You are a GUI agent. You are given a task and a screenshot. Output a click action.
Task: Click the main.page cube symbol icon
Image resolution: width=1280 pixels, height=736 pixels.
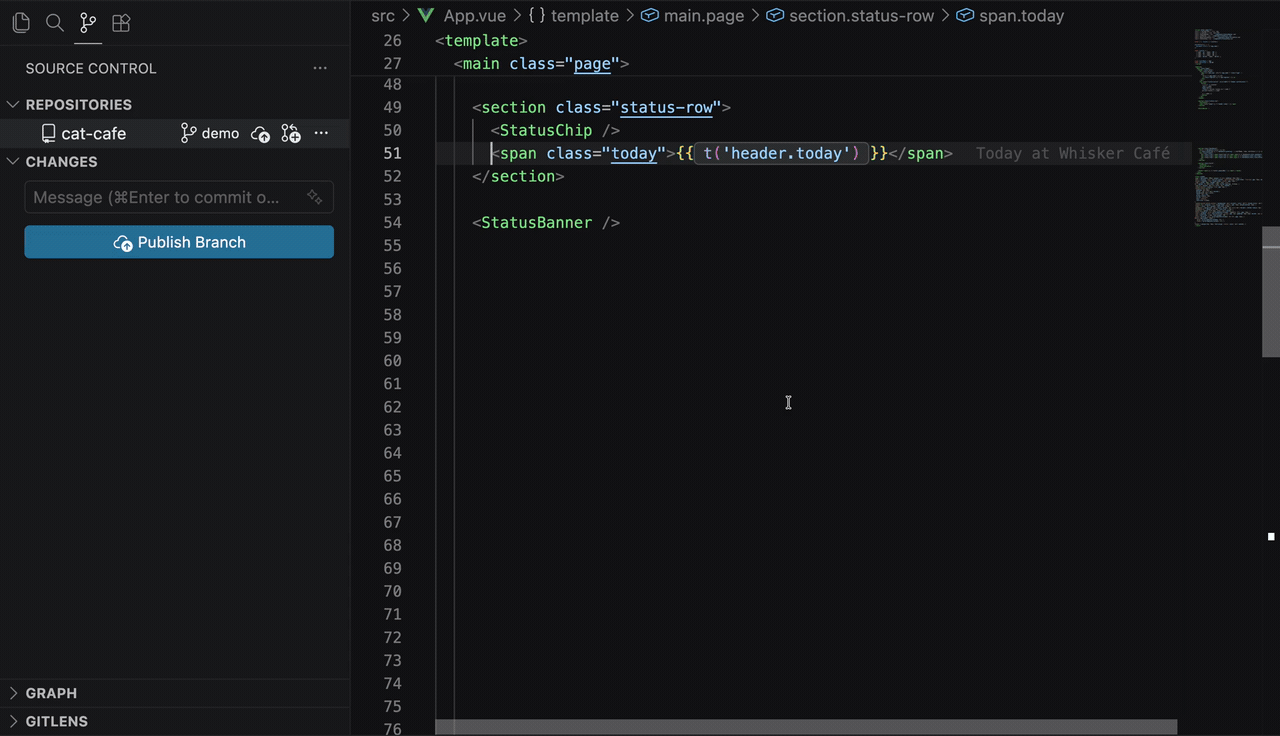[x=650, y=16]
